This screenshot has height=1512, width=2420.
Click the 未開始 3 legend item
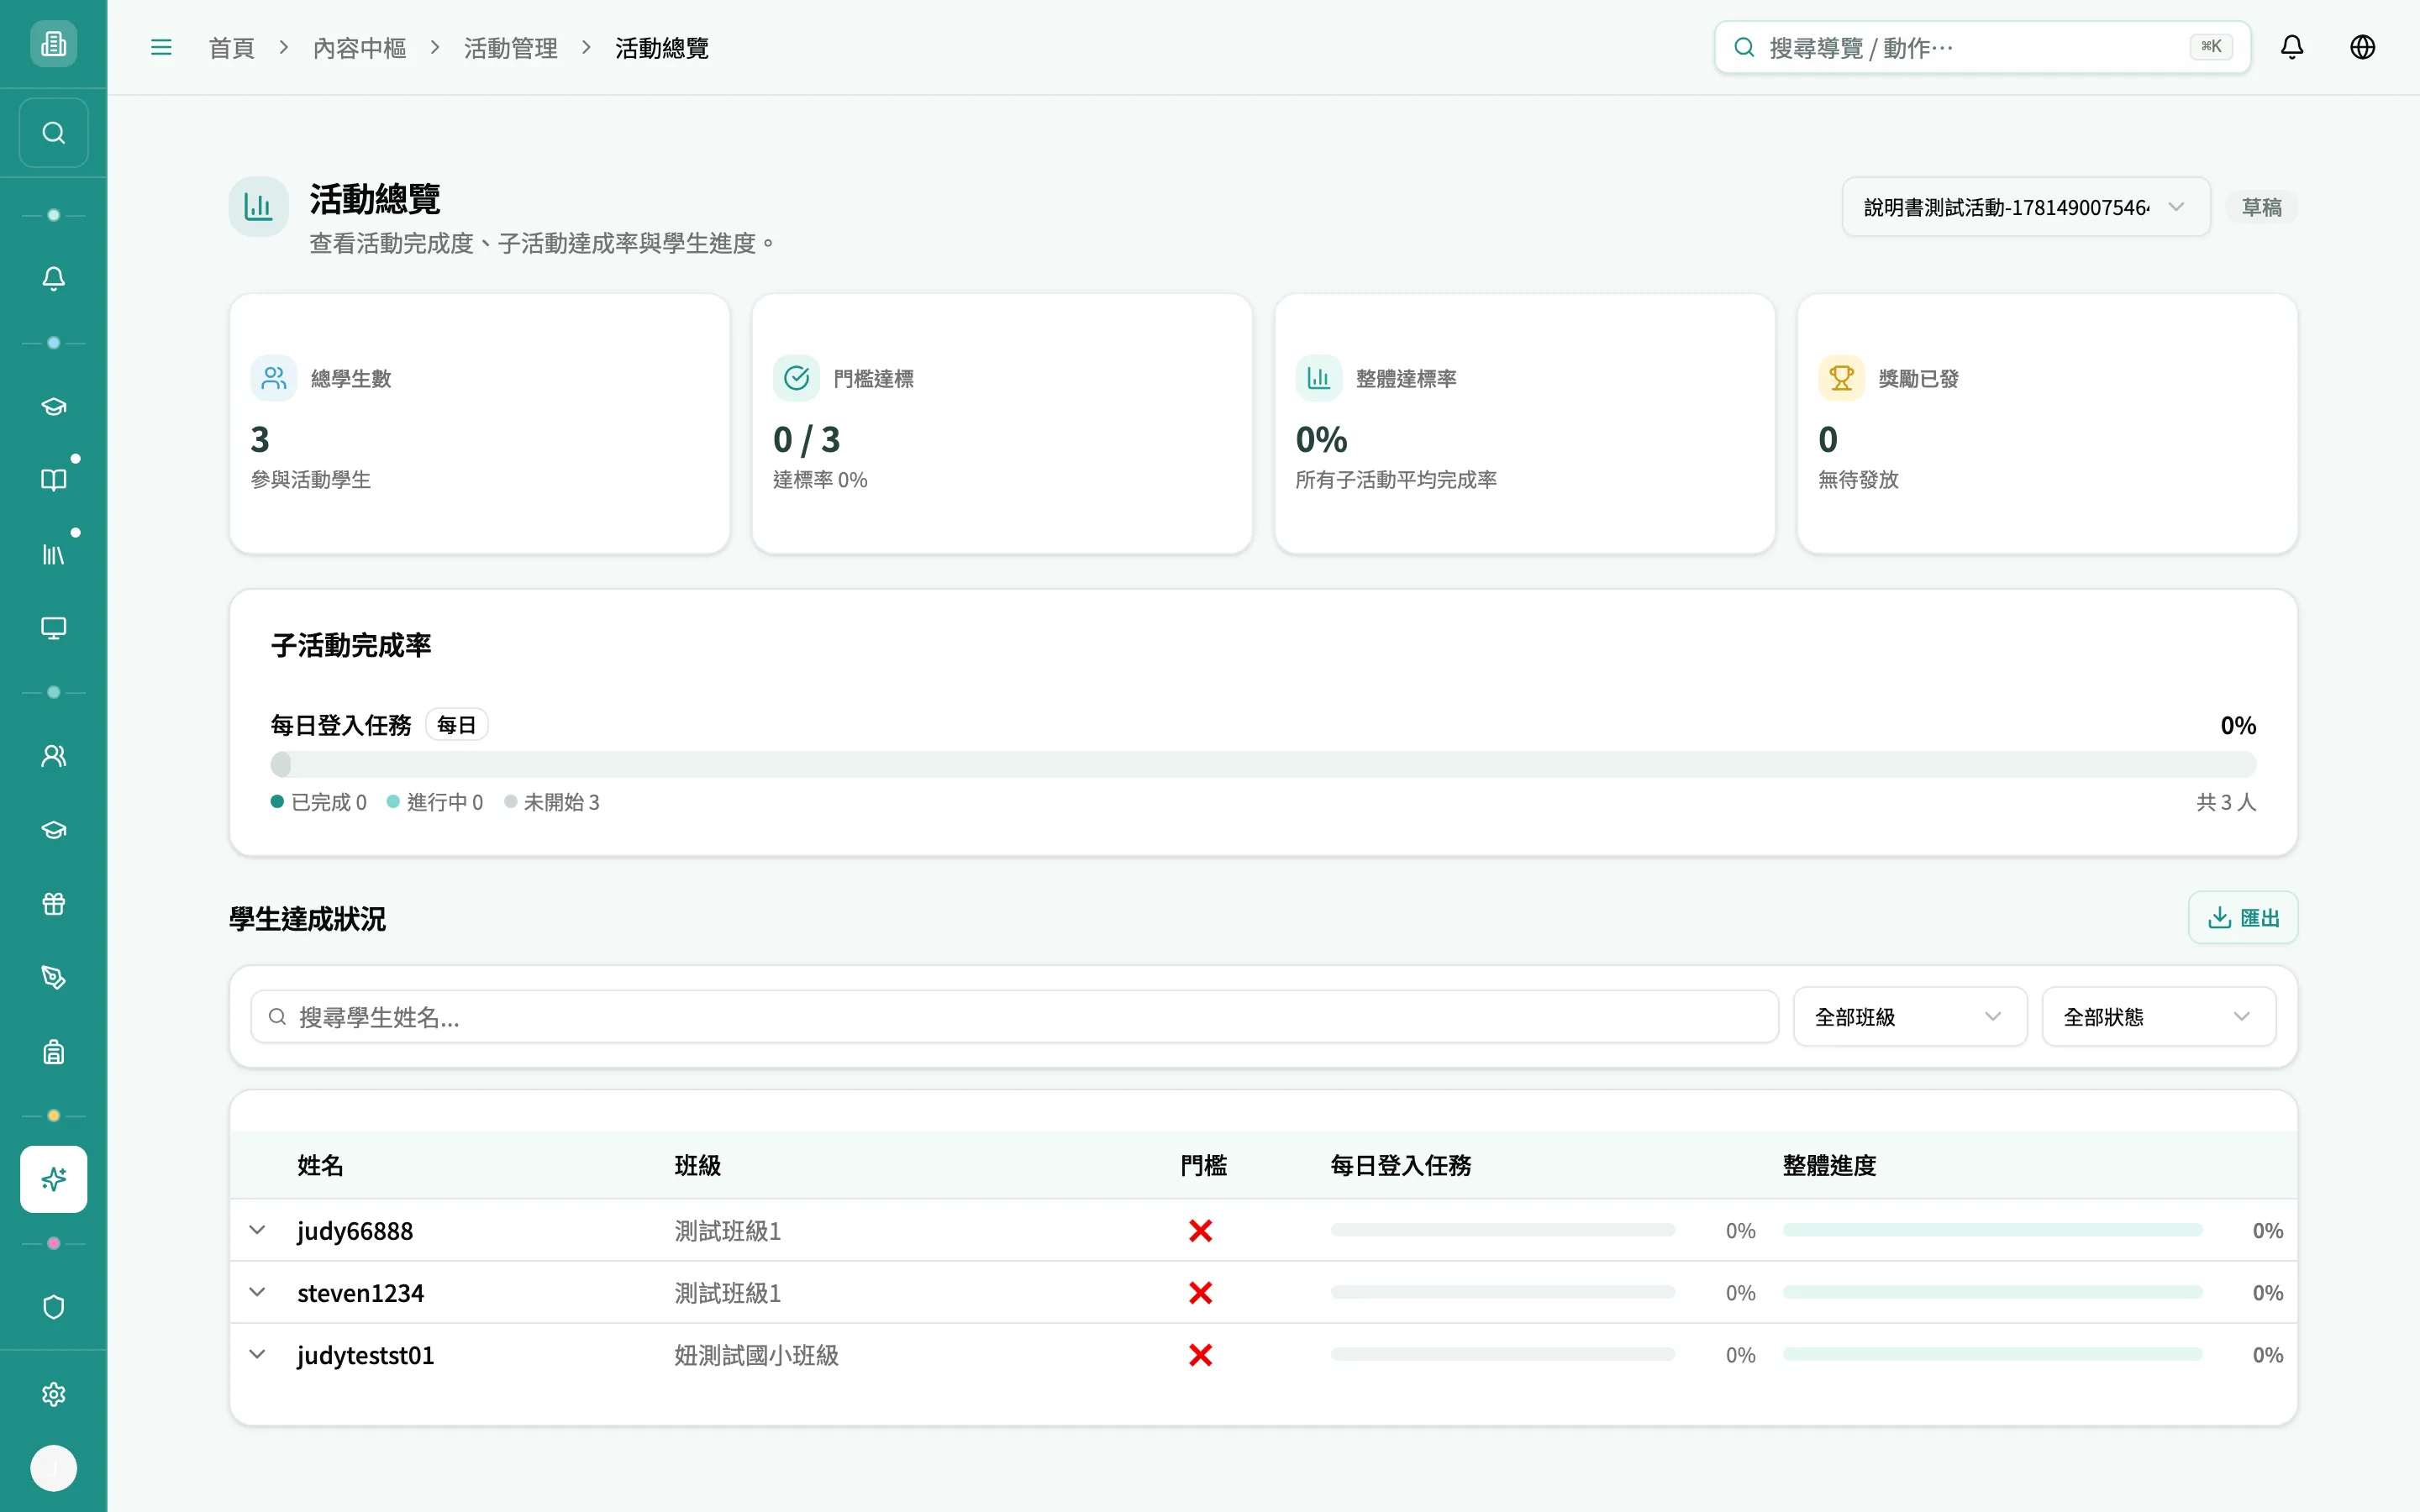552,802
